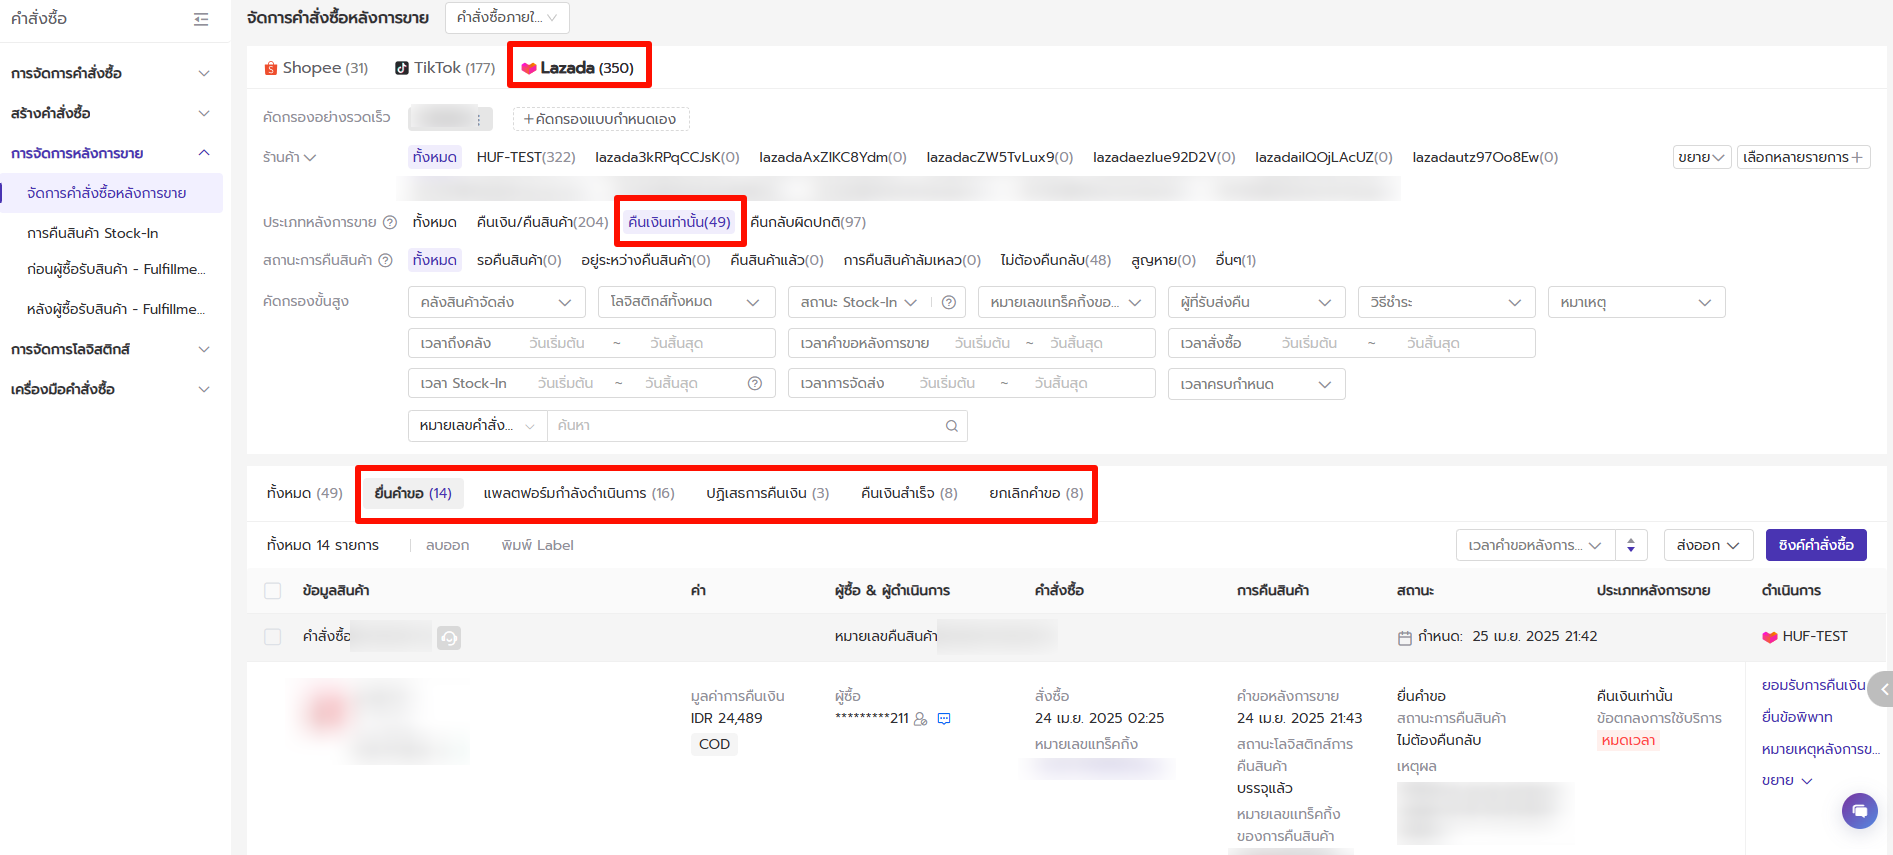The image size is (1893, 855).
Task: Open คลังสินค้าจัดส่ง dropdown
Action: tap(496, 302)
